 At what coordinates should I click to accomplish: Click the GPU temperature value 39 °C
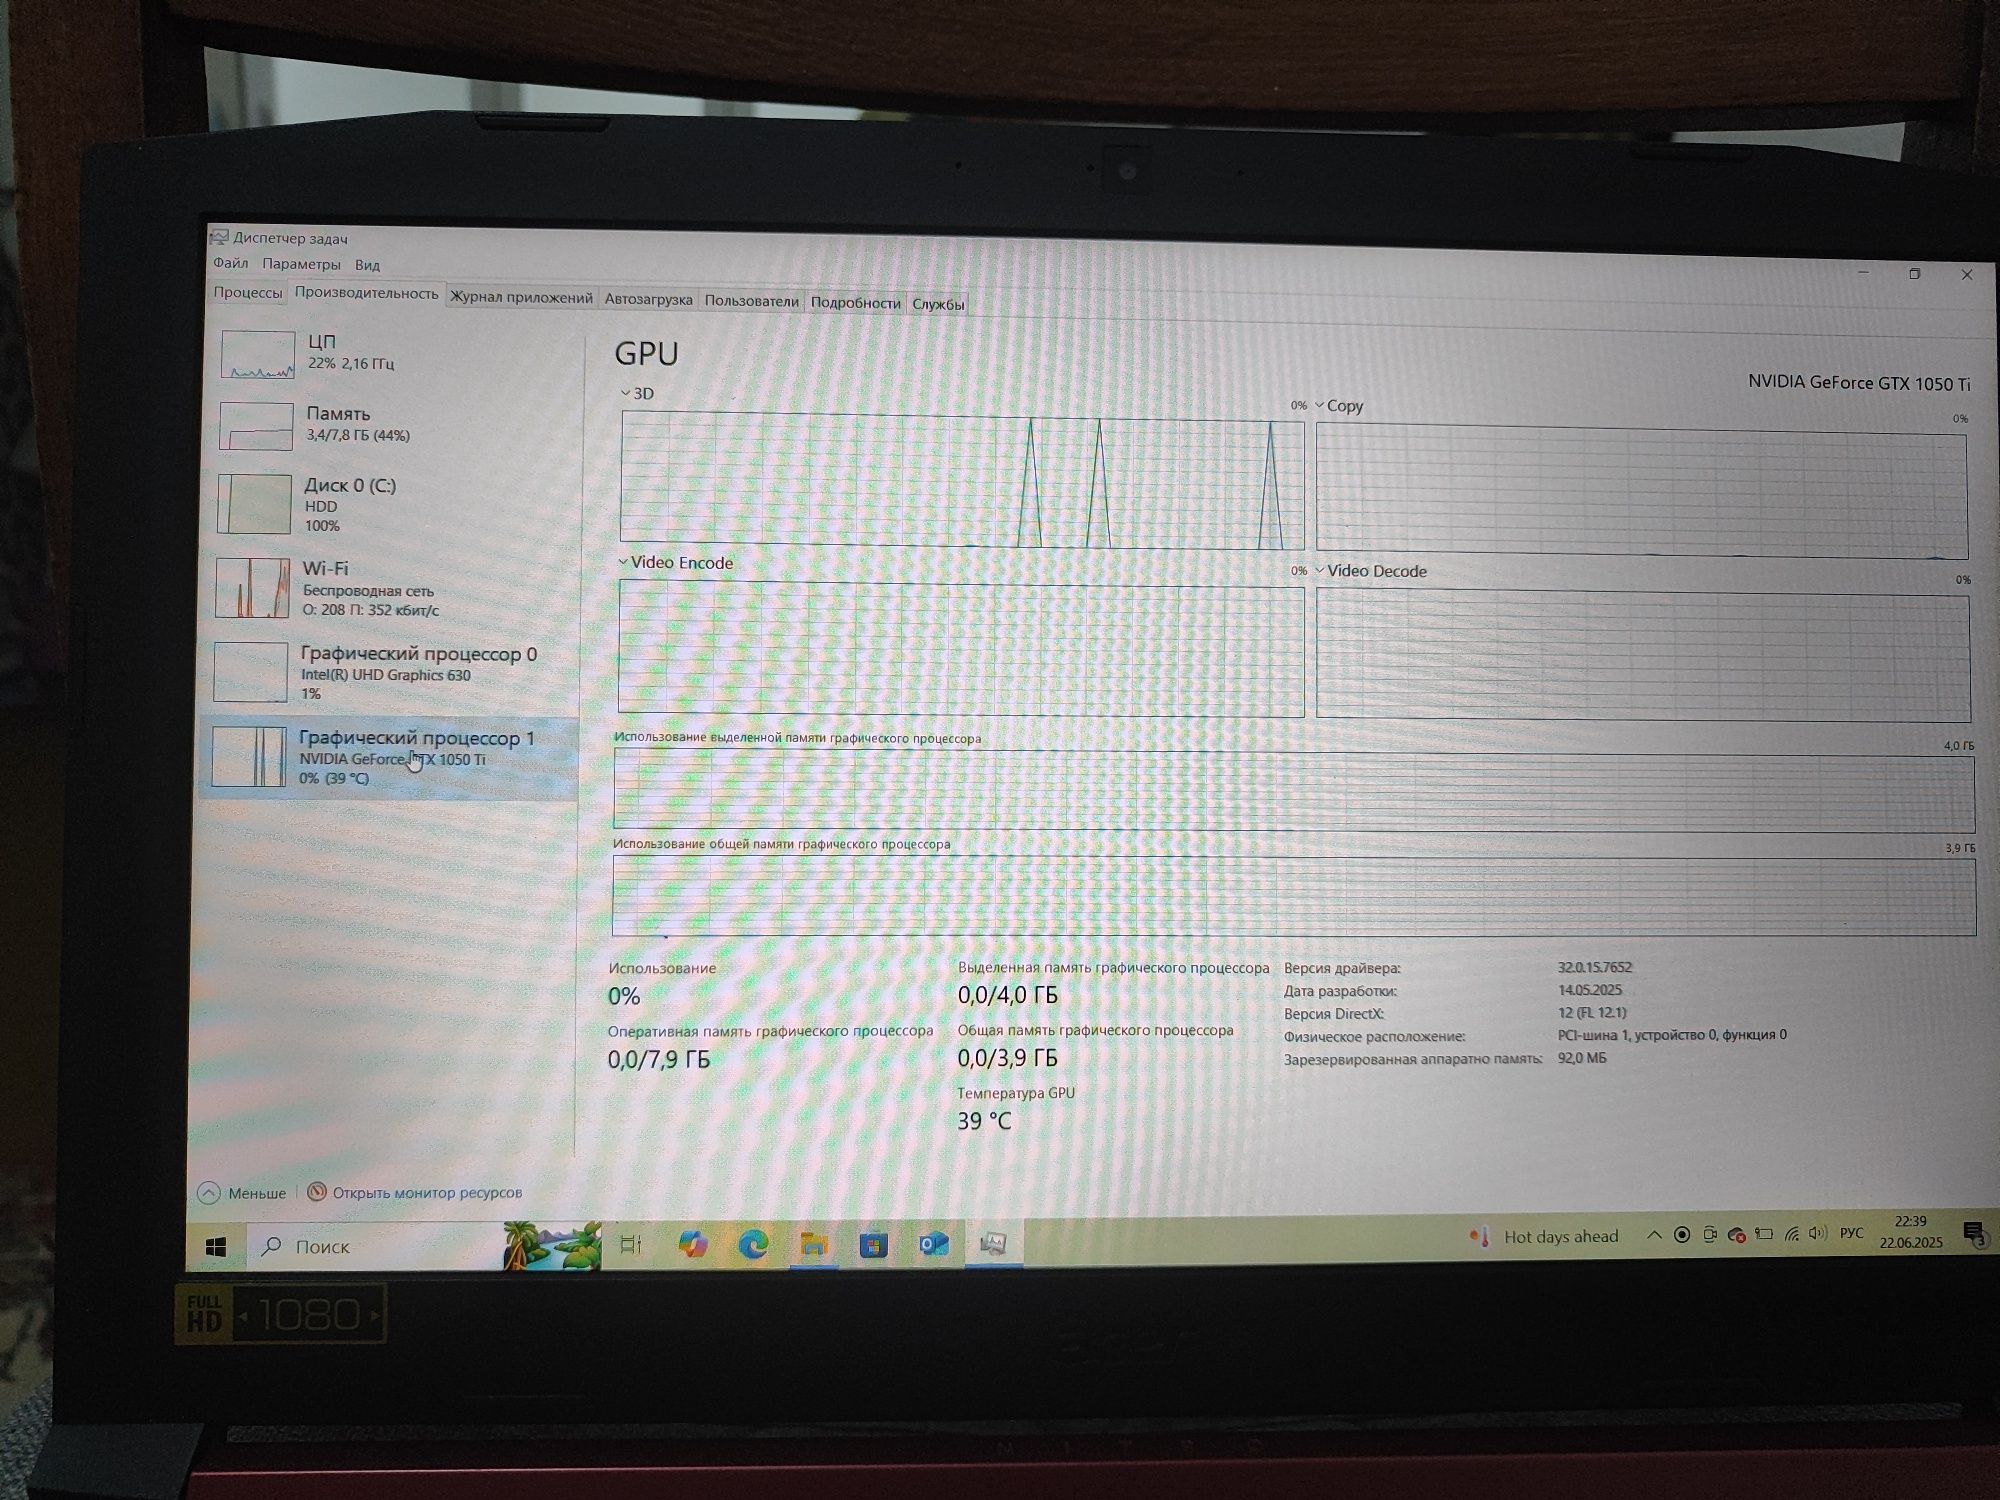(x=984, y=1121)
